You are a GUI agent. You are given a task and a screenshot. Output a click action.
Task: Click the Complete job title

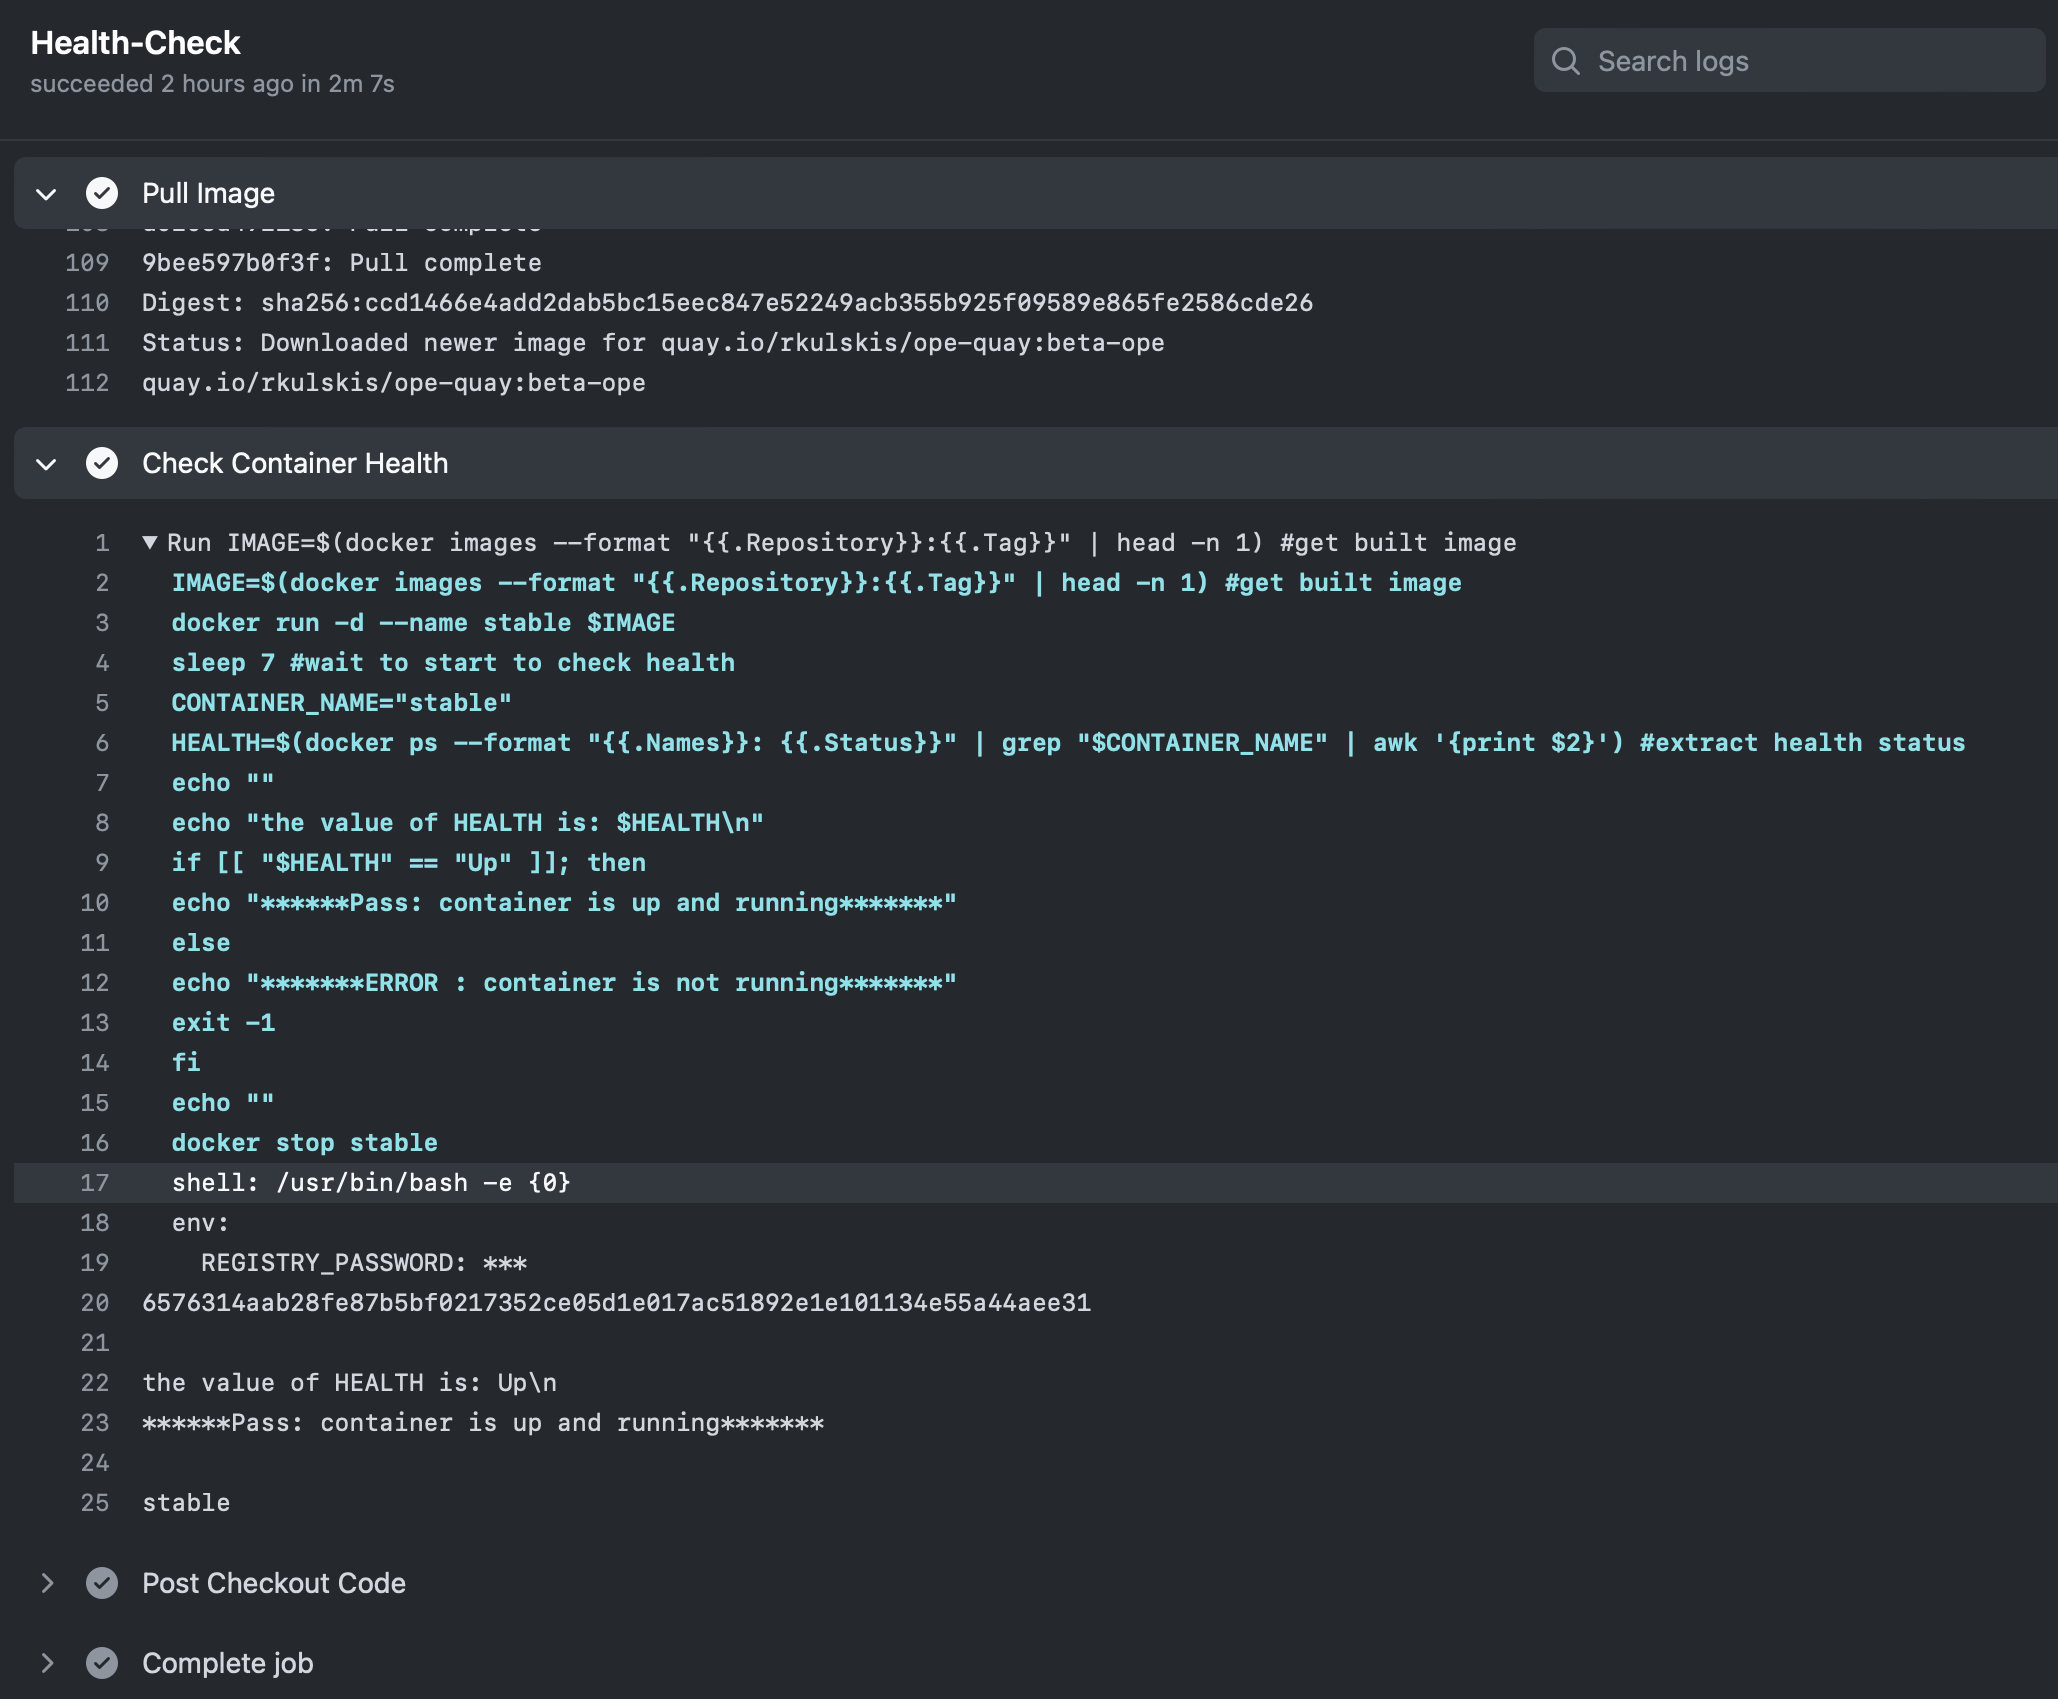coord(227,1663)
